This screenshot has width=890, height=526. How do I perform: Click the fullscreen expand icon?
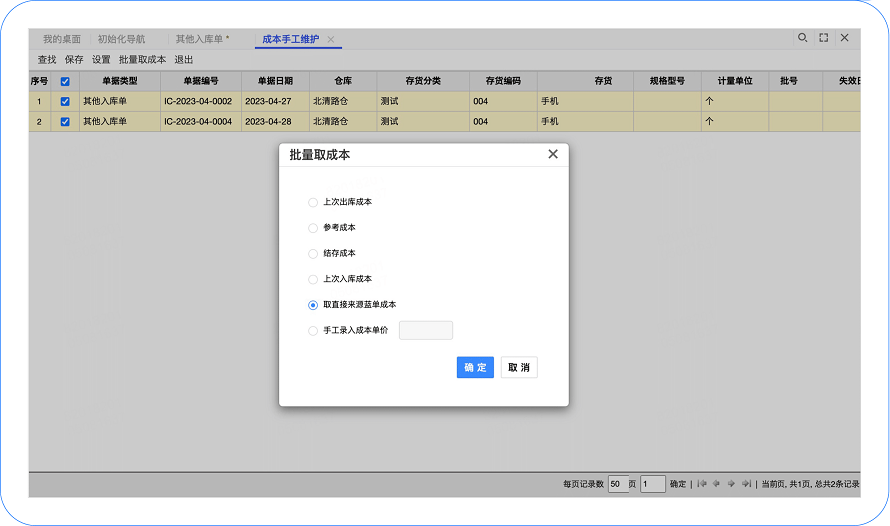pyautogui.click(x=823, y=38)
